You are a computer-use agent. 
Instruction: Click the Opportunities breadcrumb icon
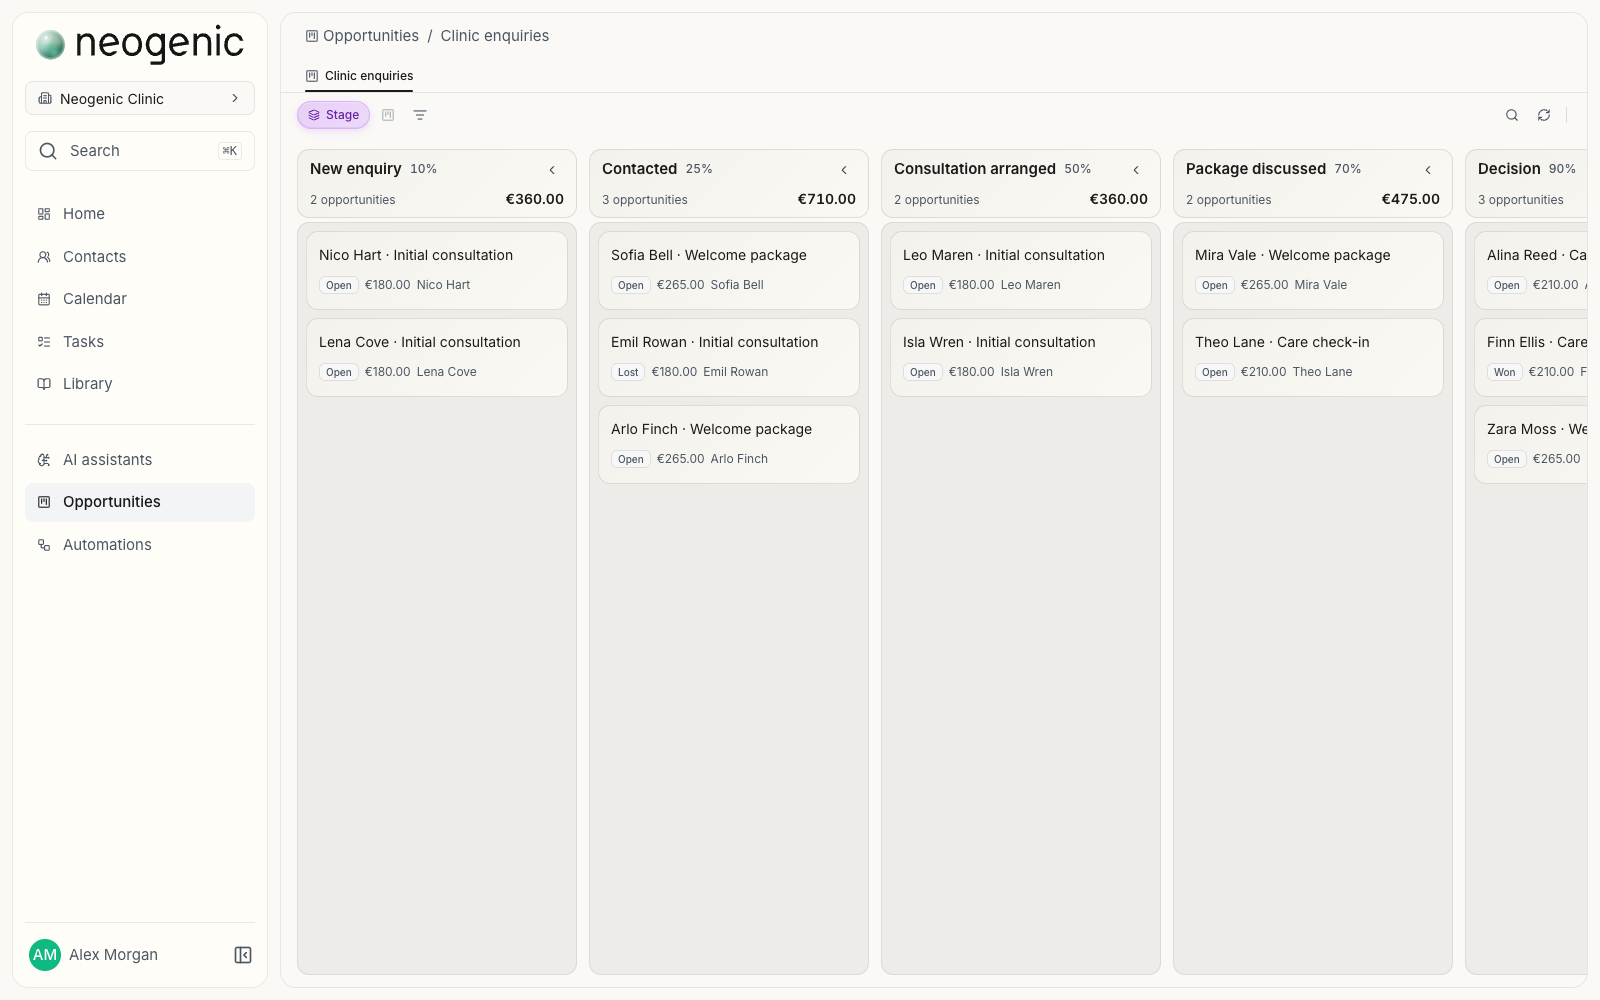point(312,36)
